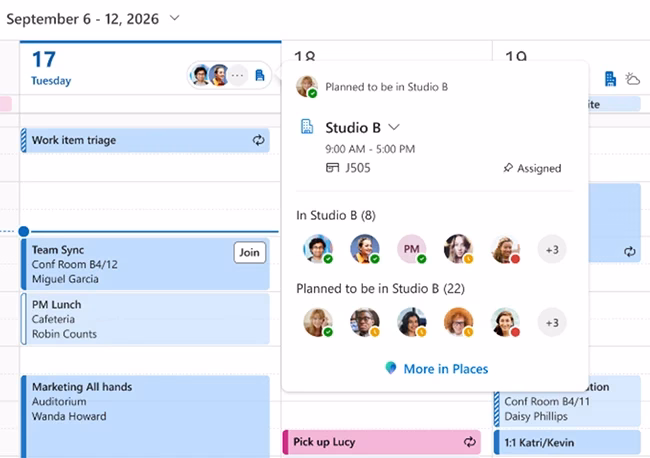This screenshot has height=458, width=650.
Task: Join the Team Sync meeting
Action: point(250,252)
